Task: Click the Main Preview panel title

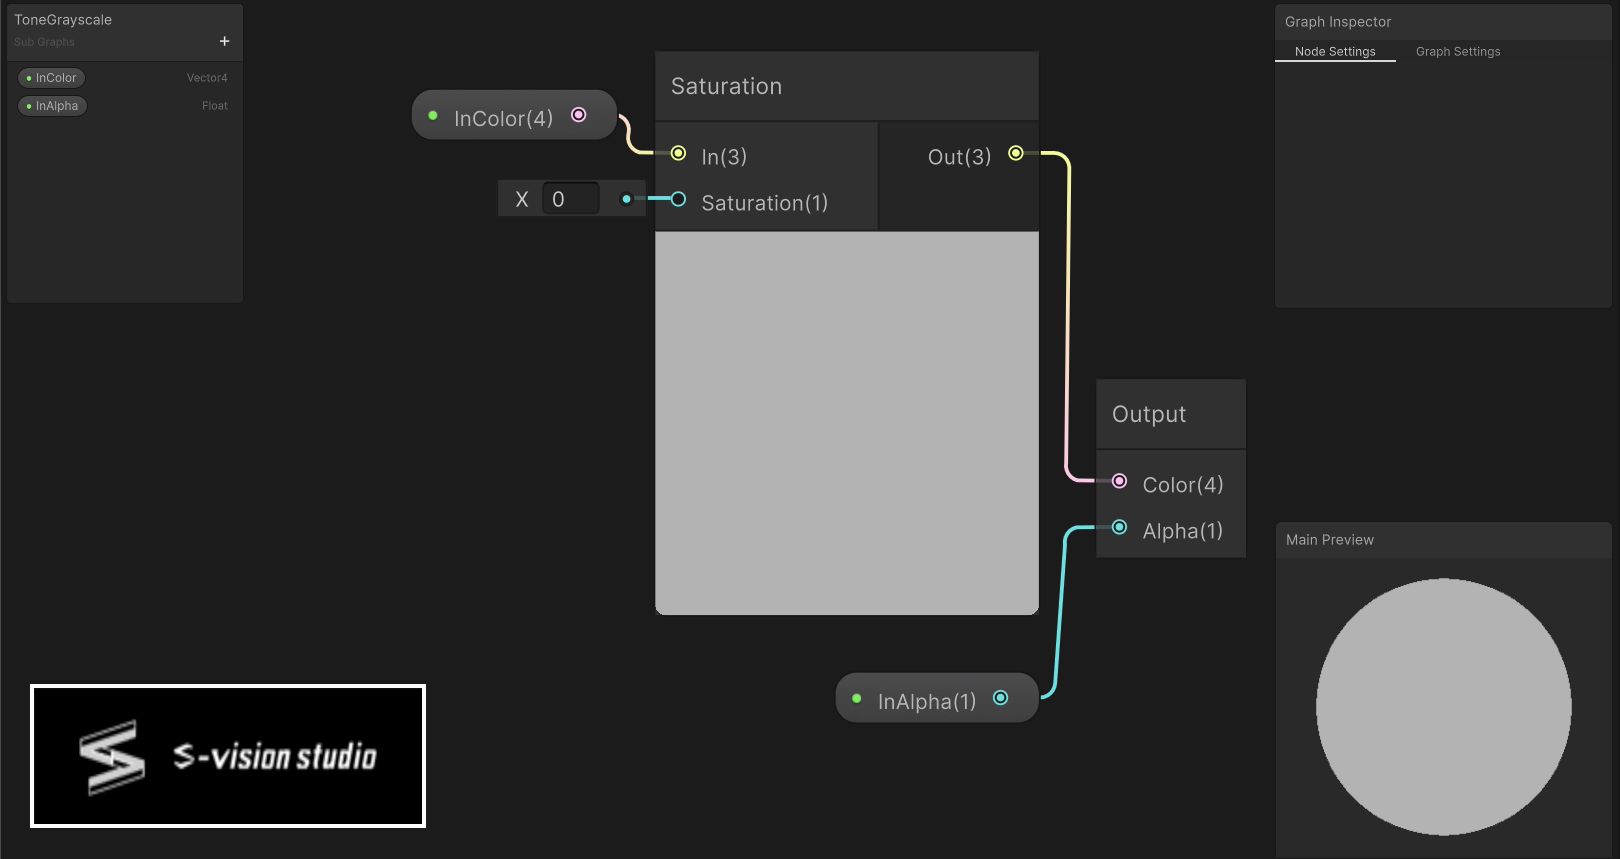Action: coord(1330,540)
